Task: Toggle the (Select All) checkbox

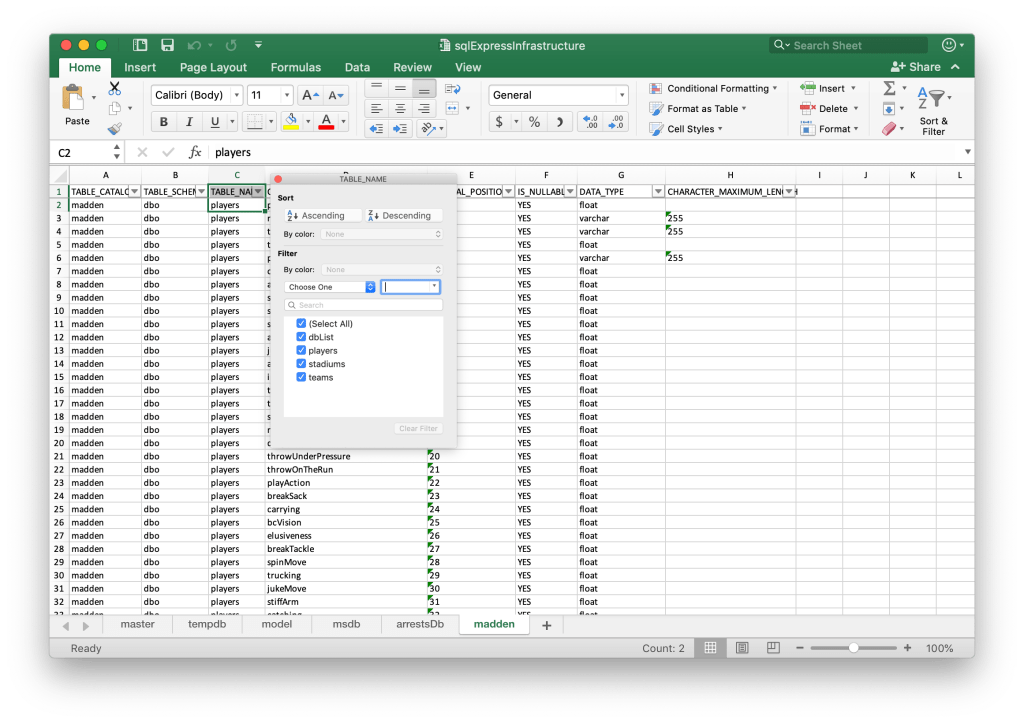Action: tap(301, 324)
